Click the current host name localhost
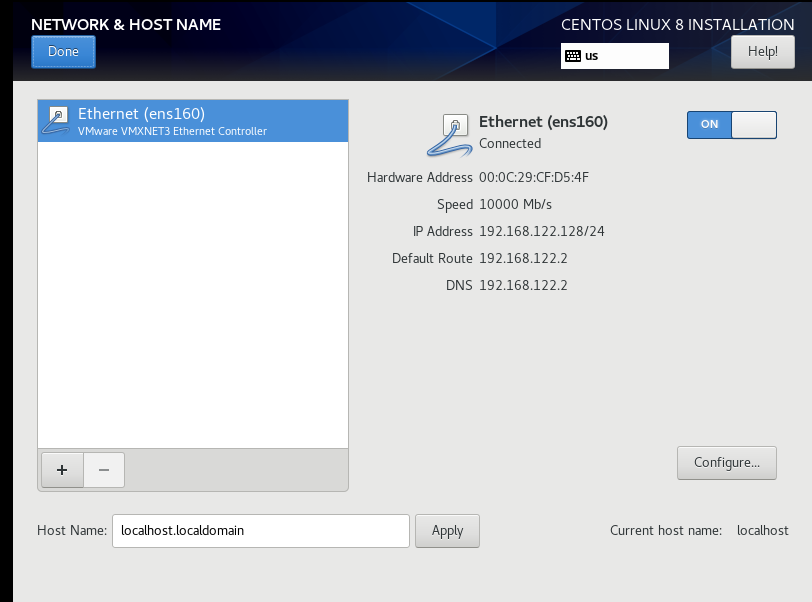 pos(762,531)
